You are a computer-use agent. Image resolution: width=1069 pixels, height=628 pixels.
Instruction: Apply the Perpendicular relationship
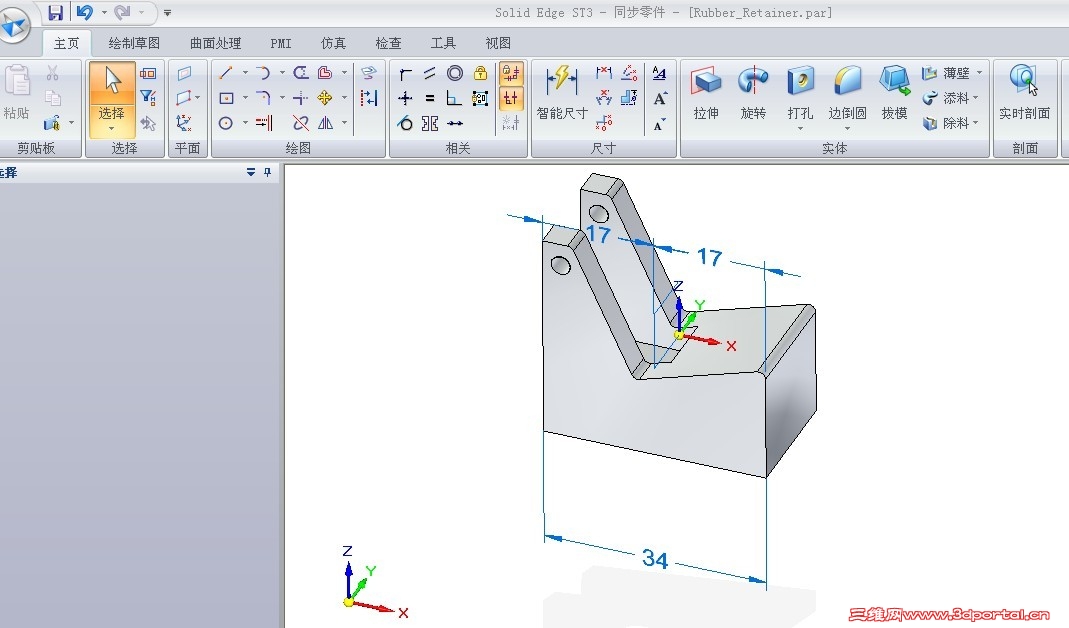click(455, 98)
